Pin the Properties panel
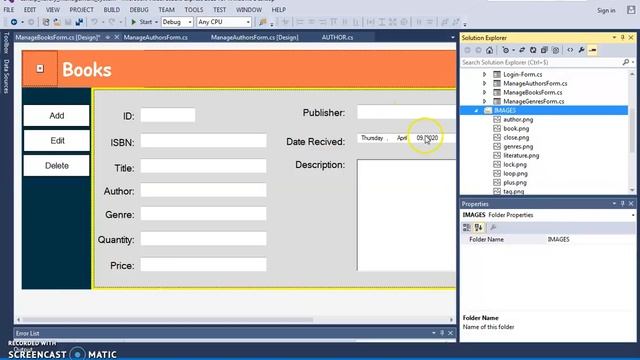640x360 pixels. tap(622, 203)
